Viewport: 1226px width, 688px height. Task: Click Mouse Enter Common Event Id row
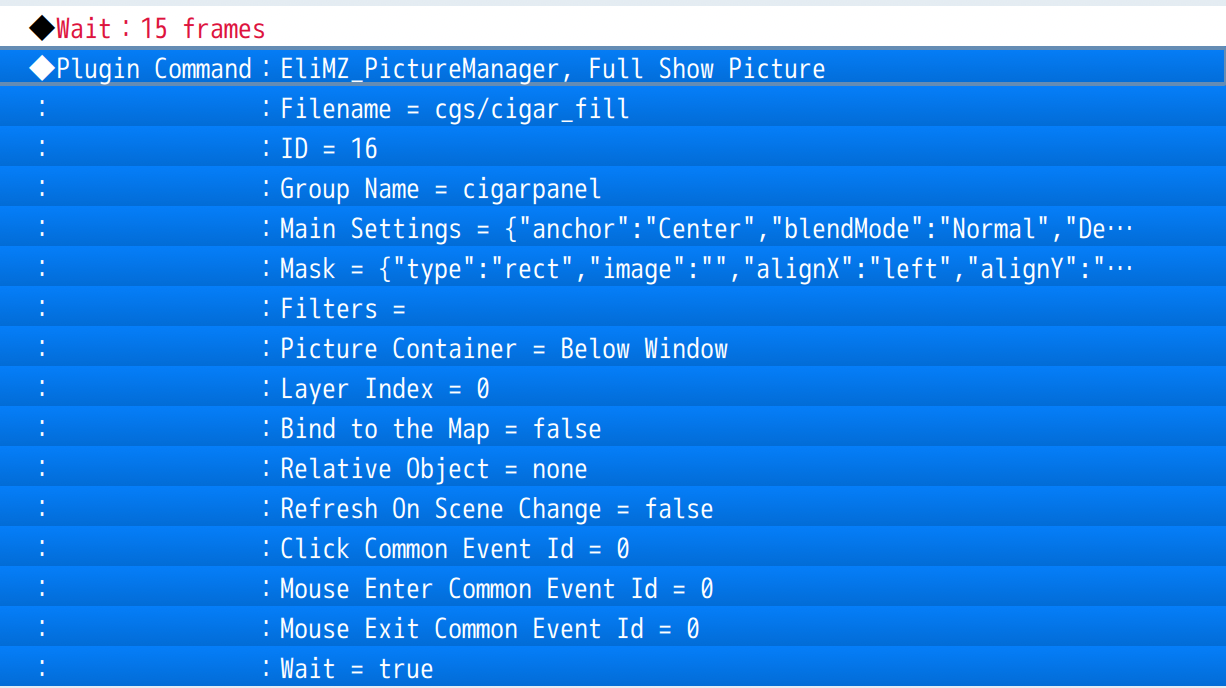coord(496,589)
